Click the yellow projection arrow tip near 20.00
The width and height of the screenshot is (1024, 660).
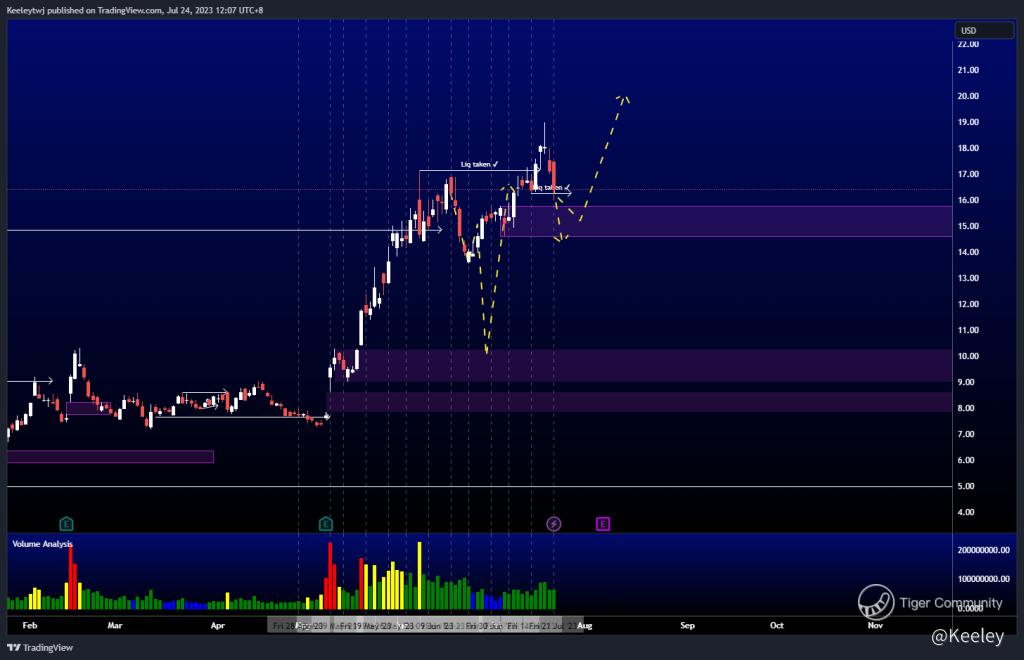(624, 98)
